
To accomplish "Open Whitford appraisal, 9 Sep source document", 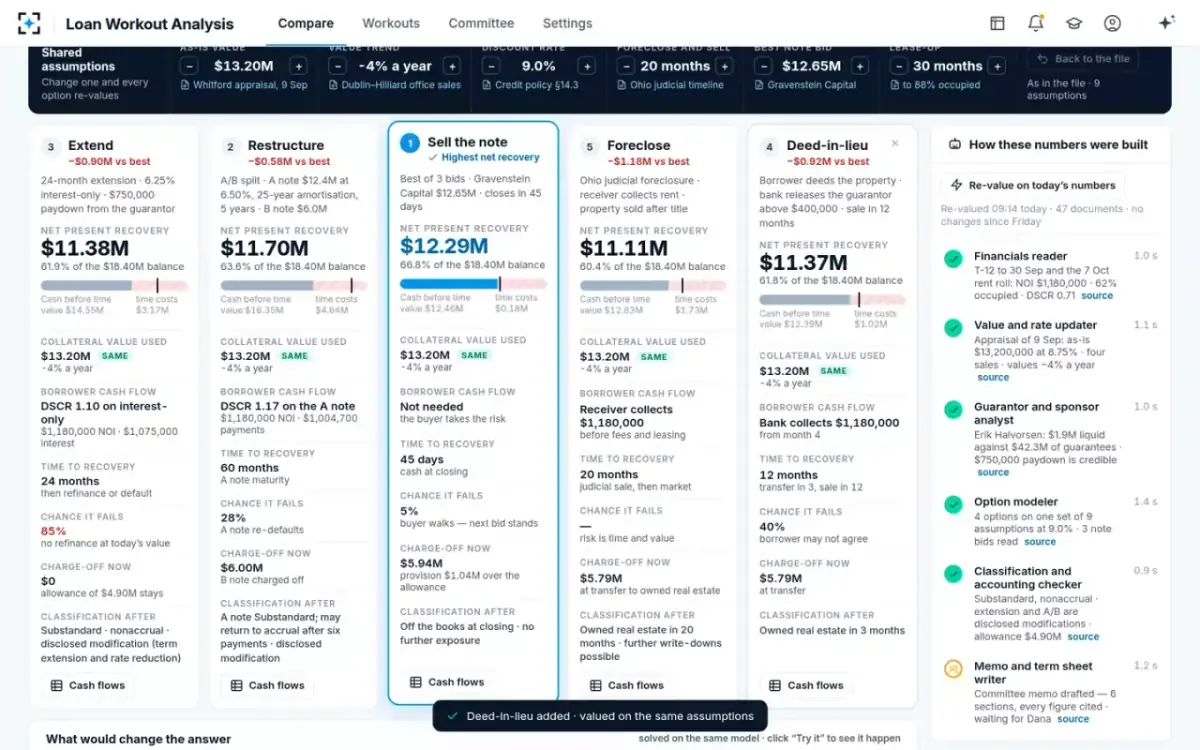I will (244, 85).
